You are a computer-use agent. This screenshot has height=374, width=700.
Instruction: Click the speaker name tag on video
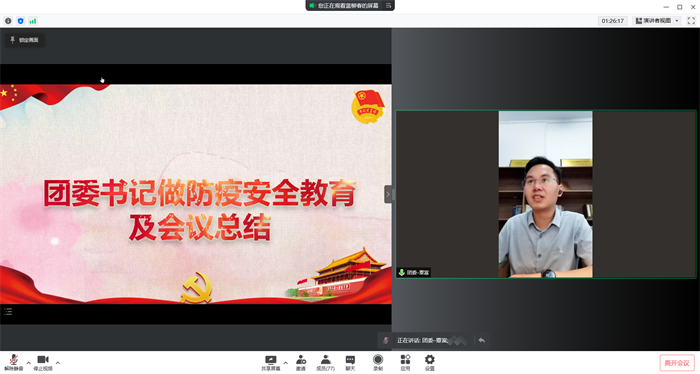coord(414,272)
